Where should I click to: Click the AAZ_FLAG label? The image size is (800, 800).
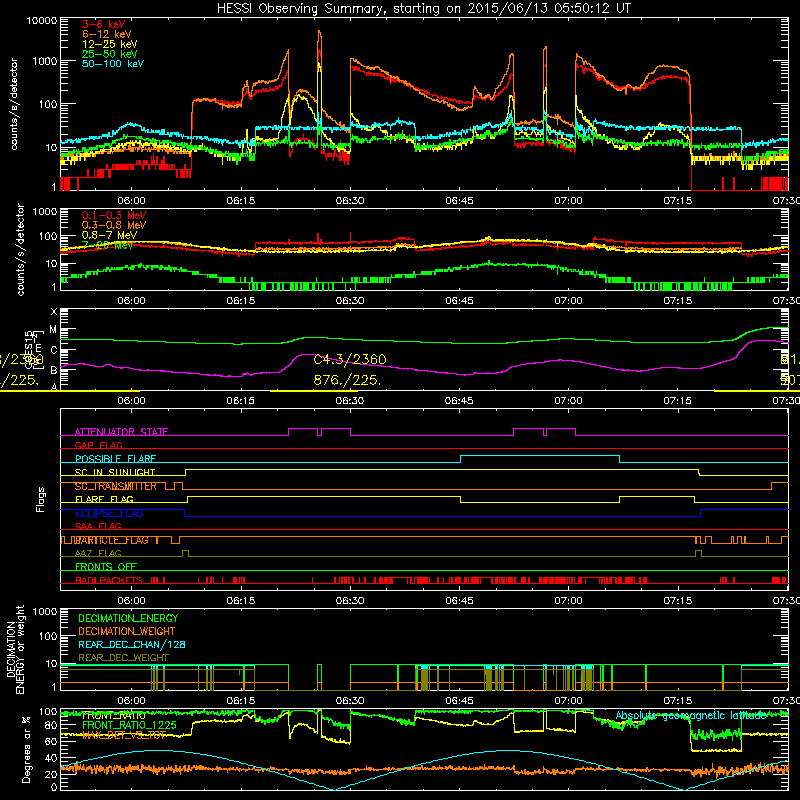(x=98, y=553)
